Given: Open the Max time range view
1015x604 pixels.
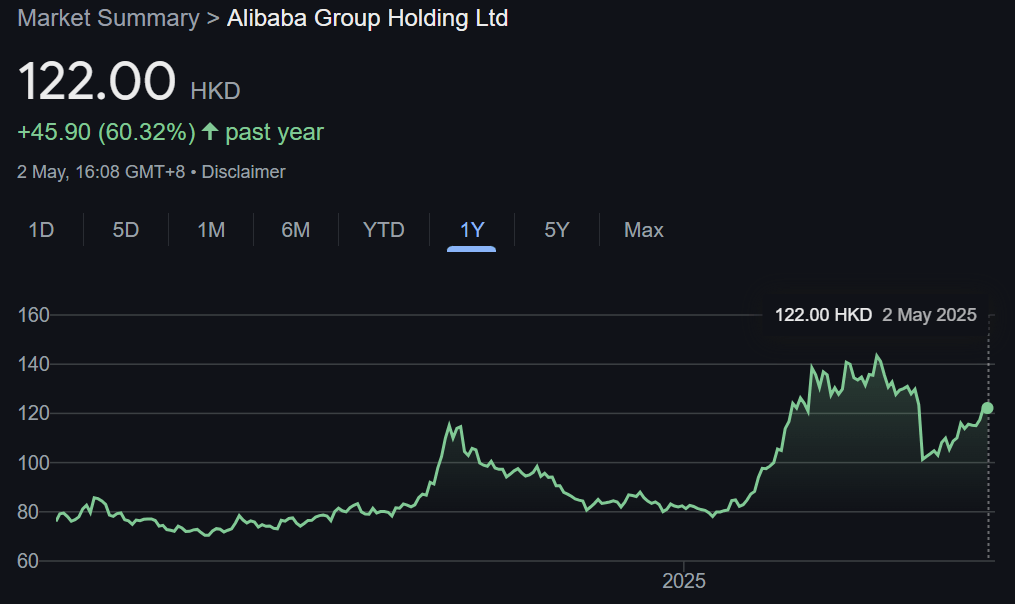Looking at the screenshot, I should tap(642, 230).
